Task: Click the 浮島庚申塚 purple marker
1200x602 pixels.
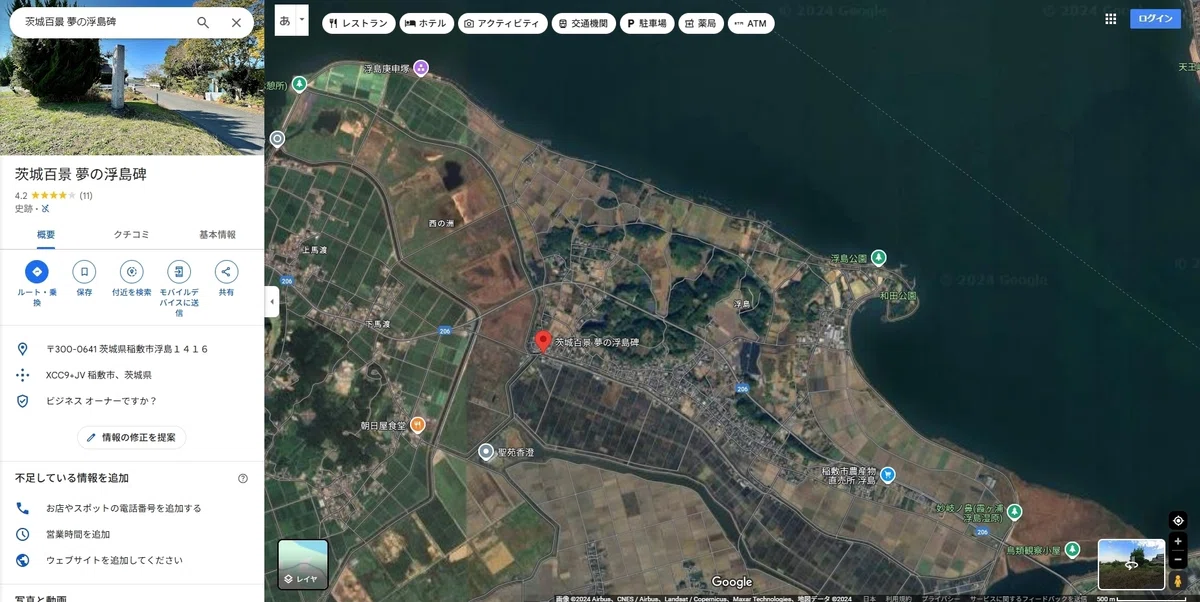Action: click(x=421, y=68)
